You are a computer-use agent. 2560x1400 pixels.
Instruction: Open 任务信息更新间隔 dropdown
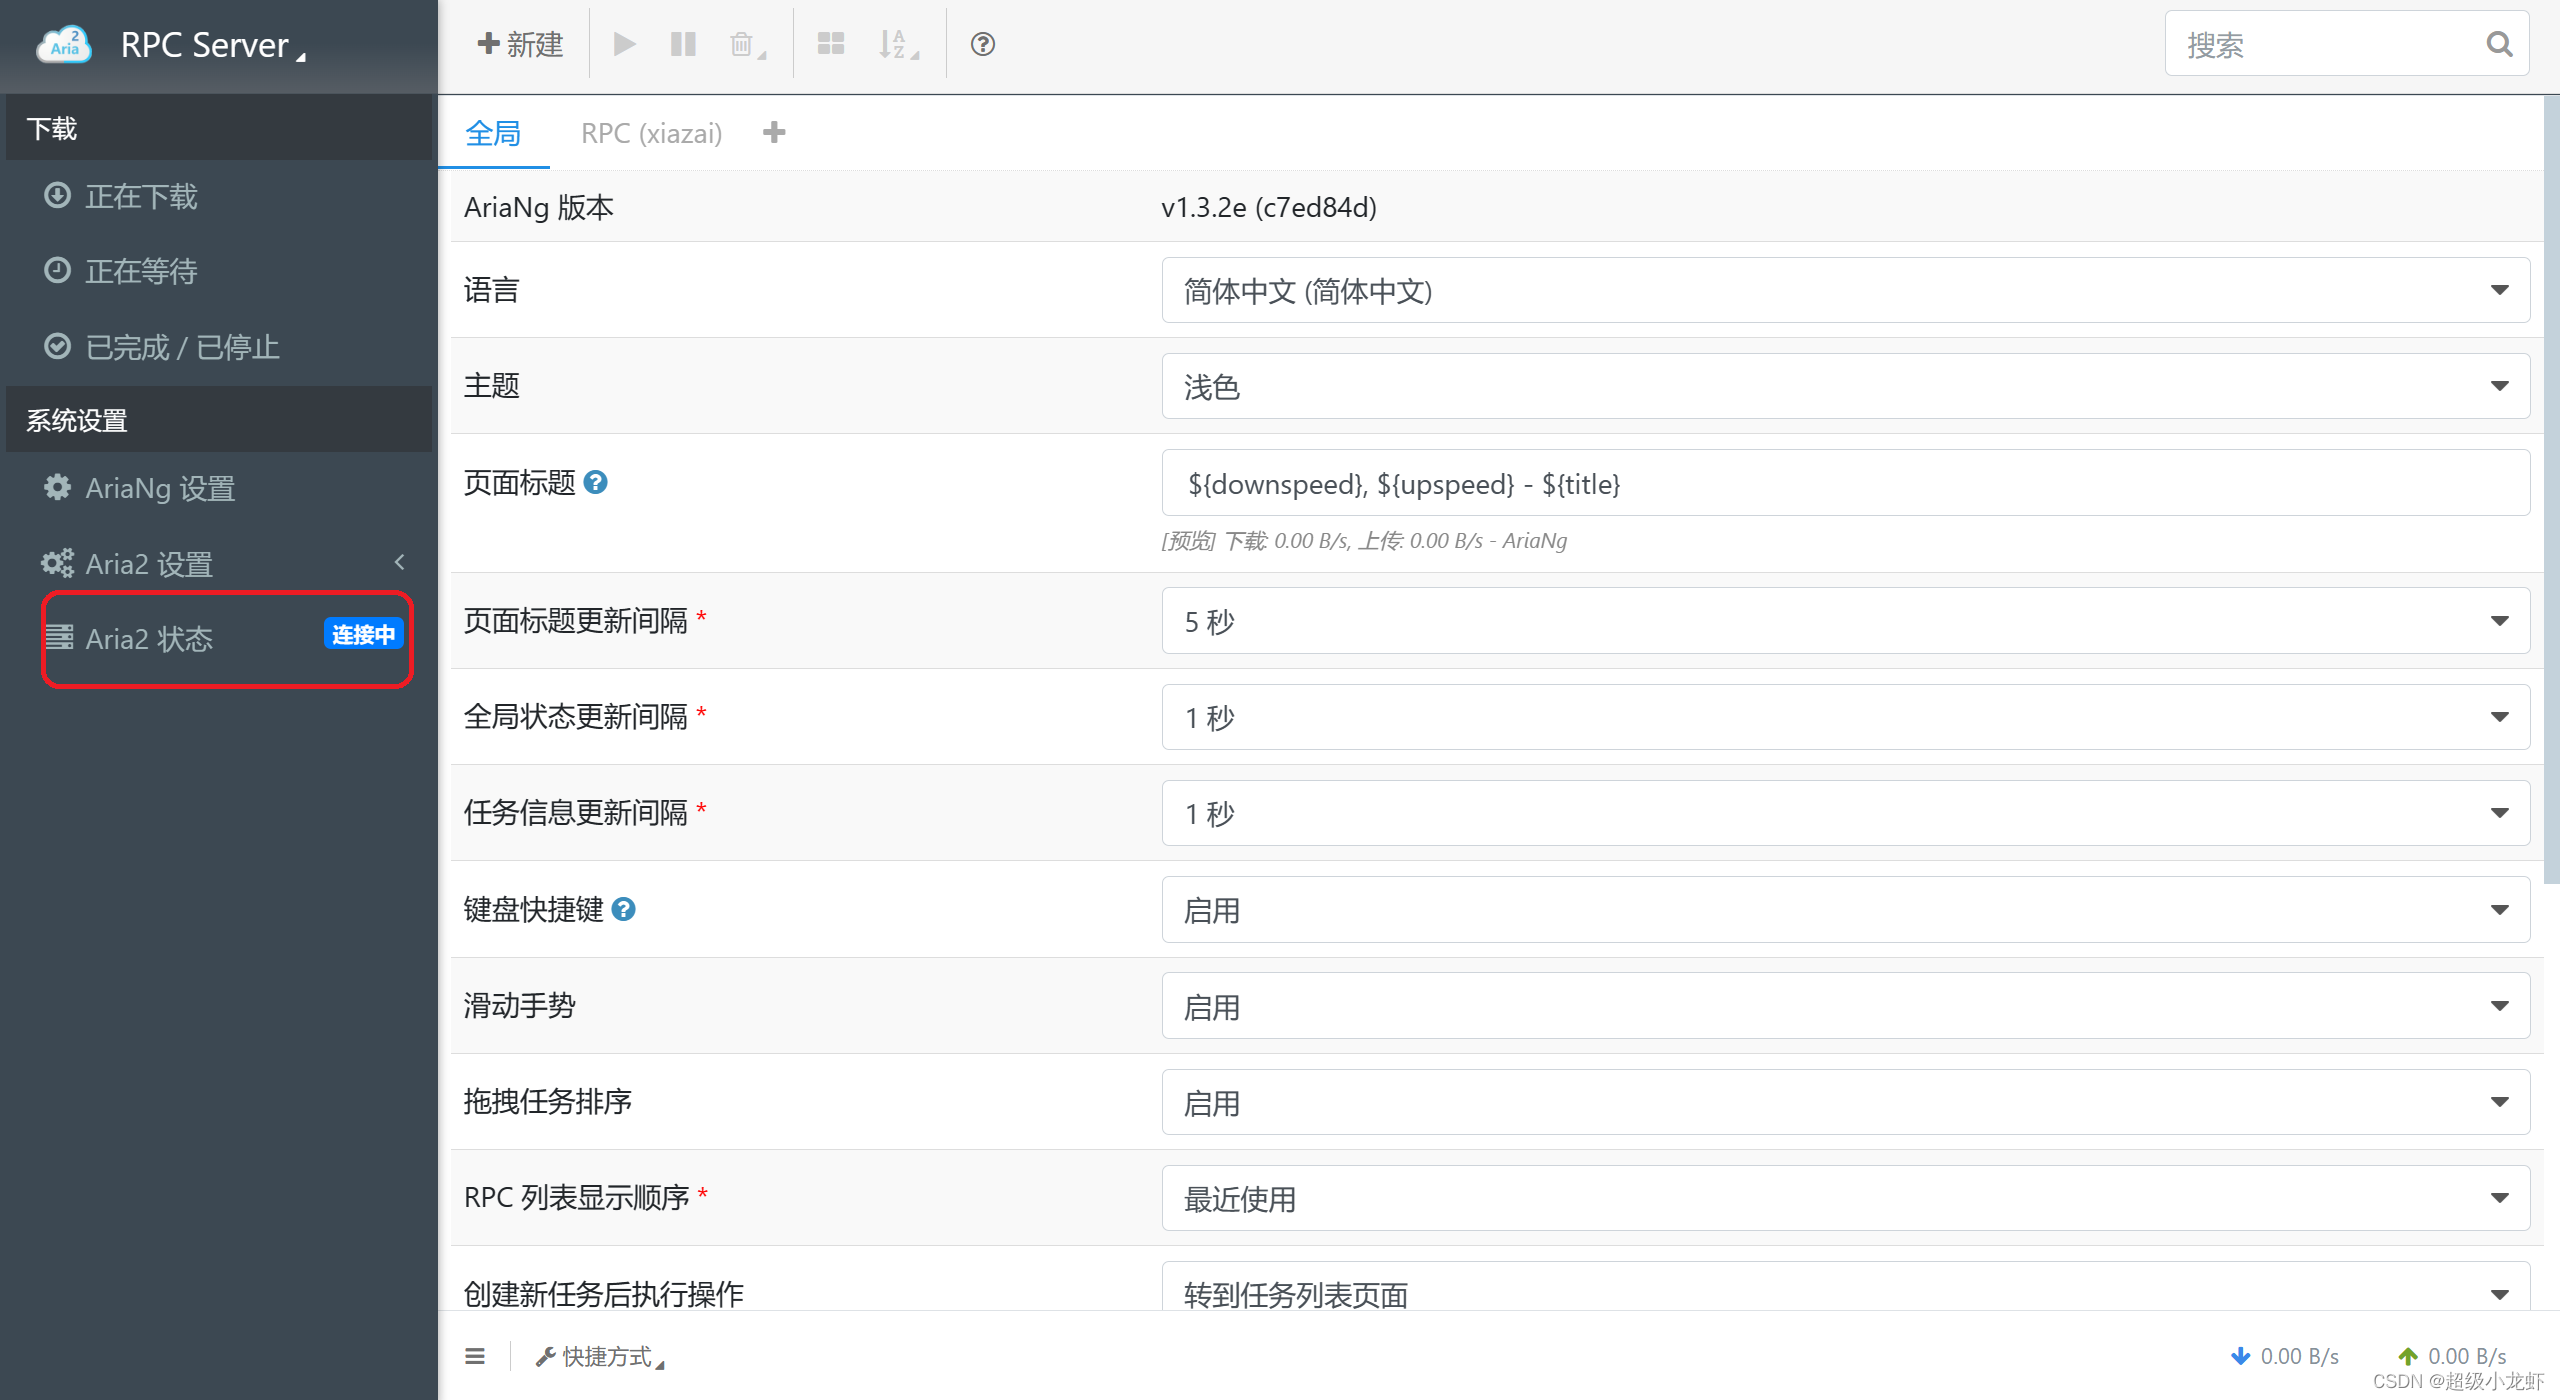[1846, 813]
